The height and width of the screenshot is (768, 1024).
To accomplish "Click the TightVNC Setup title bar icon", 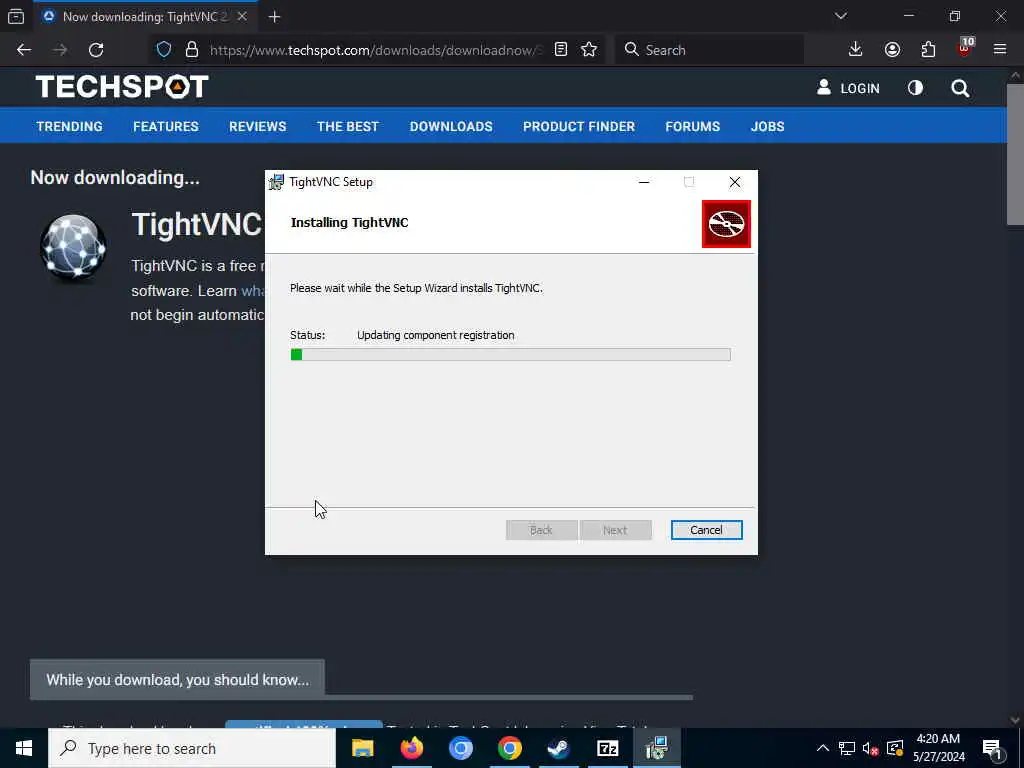I will [x=277, y=182].
